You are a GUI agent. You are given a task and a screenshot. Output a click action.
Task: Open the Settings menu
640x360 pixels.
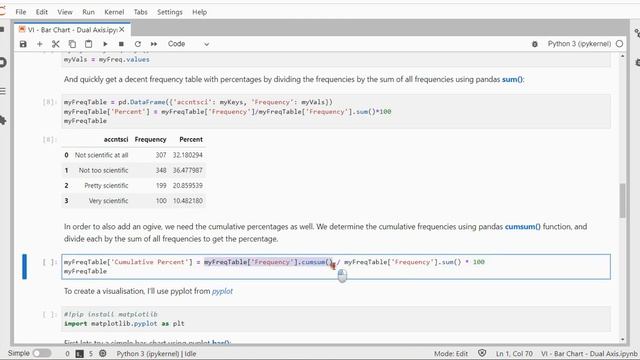tap(170, 12)
